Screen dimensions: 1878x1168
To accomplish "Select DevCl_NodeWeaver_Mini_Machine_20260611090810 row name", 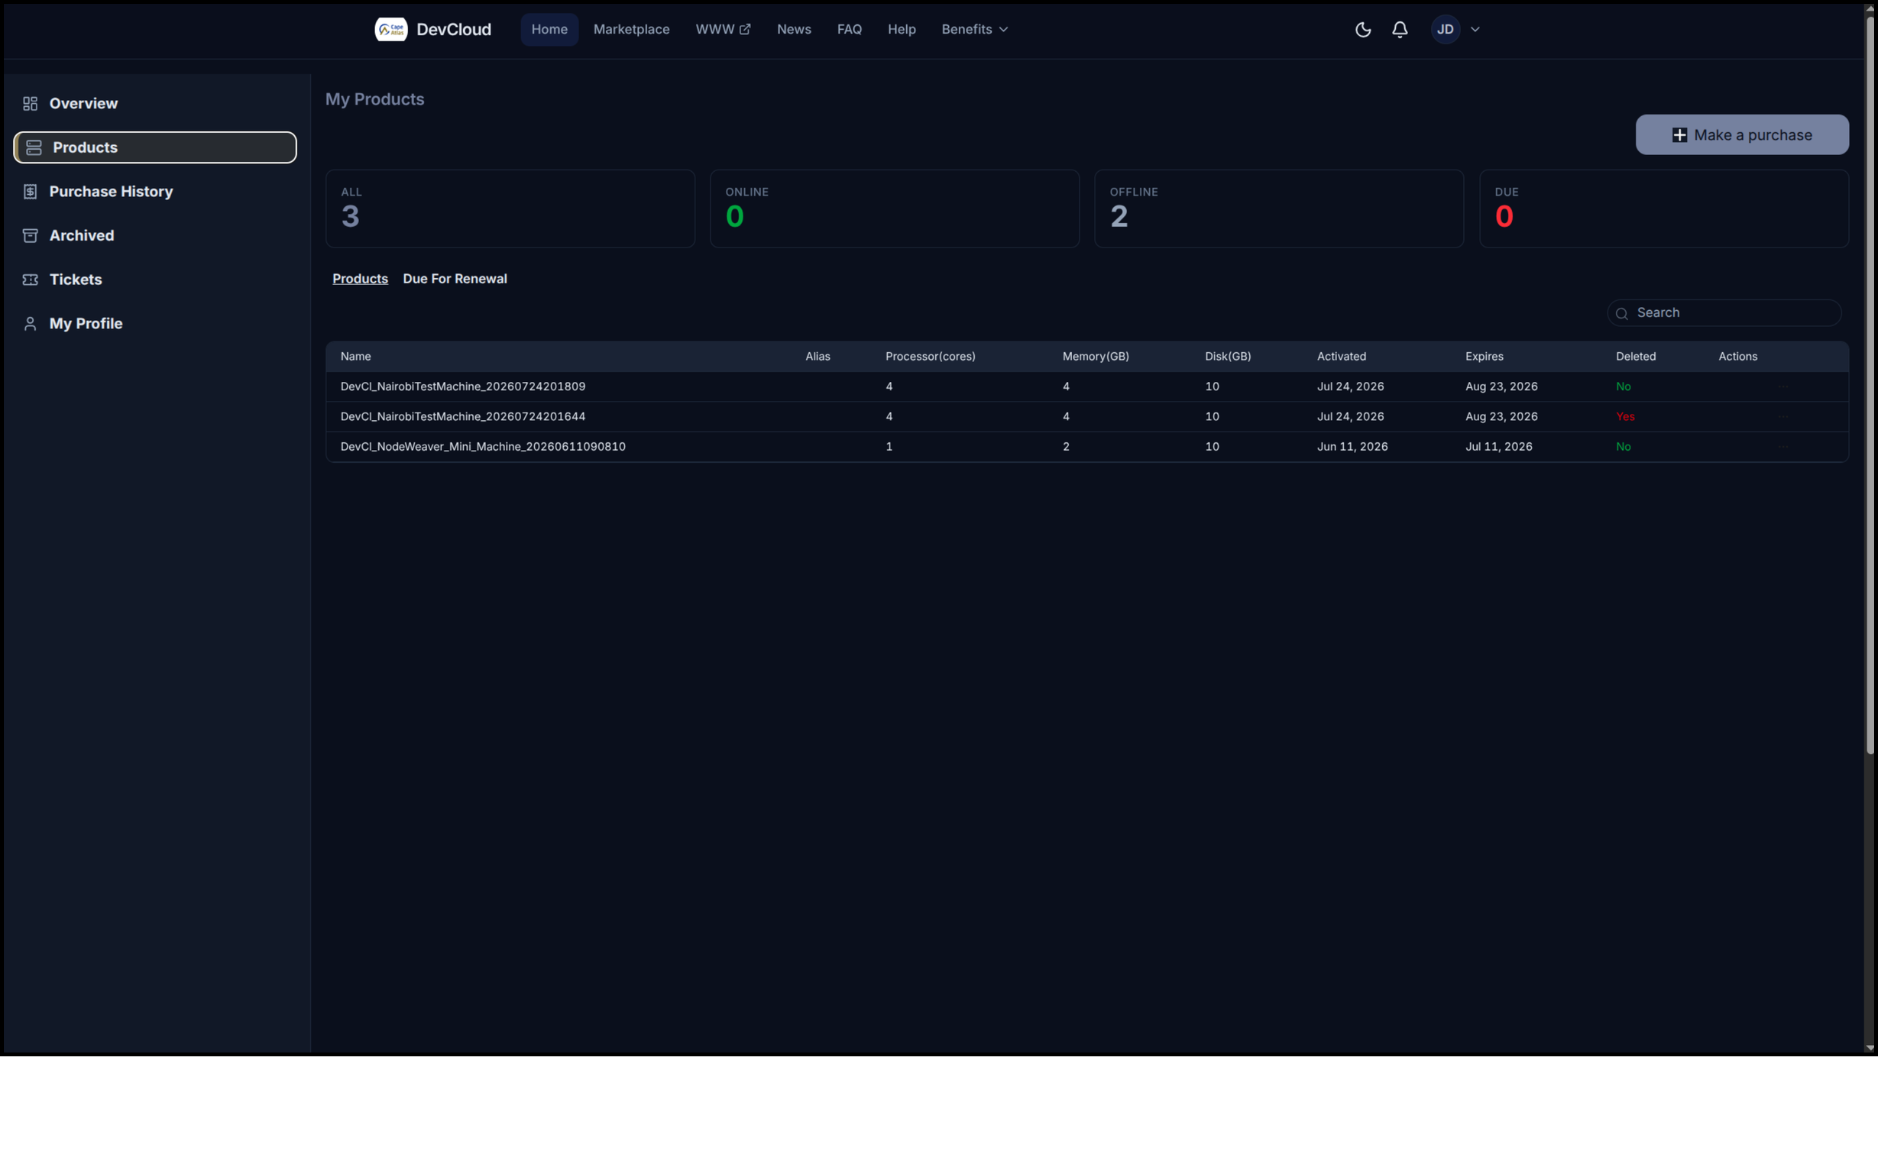I will click(x=482, y=447).
